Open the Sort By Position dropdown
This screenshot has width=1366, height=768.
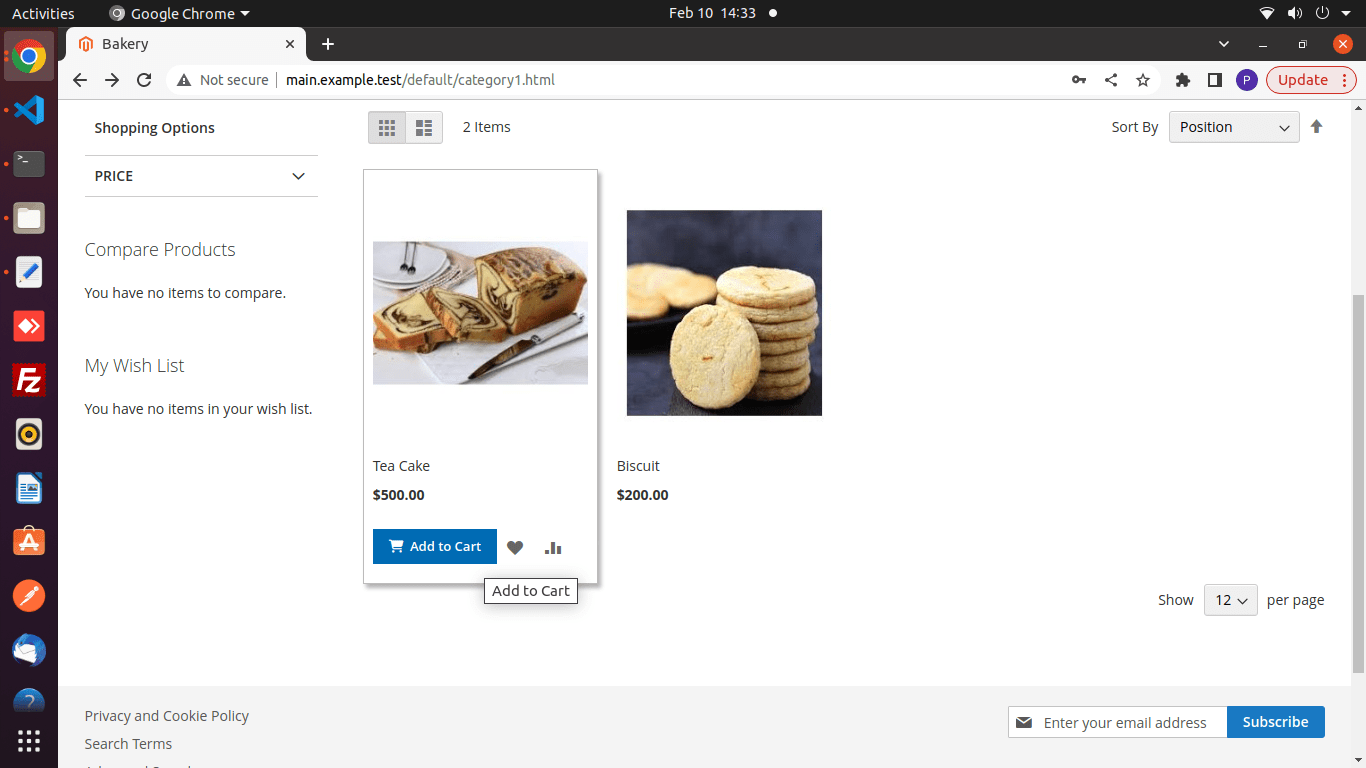point(1233,127)
